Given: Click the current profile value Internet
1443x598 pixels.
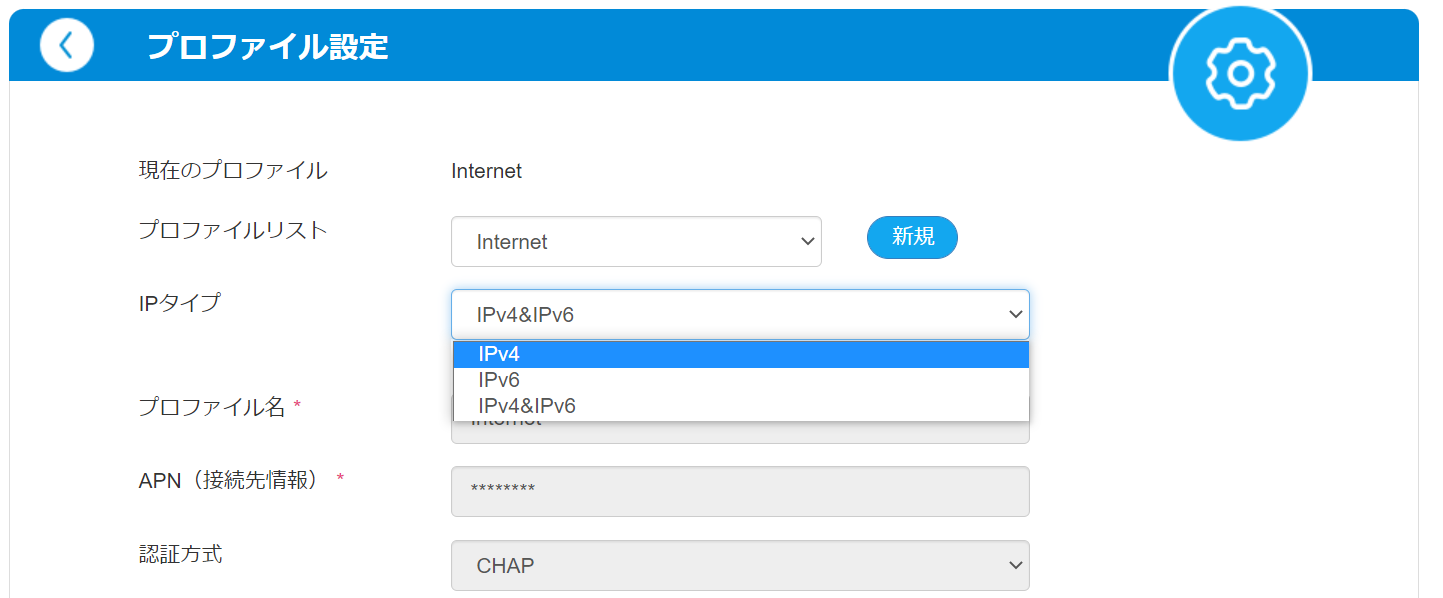Looking at the screenshot, I should pyautogui.click(x=487, y=171).
